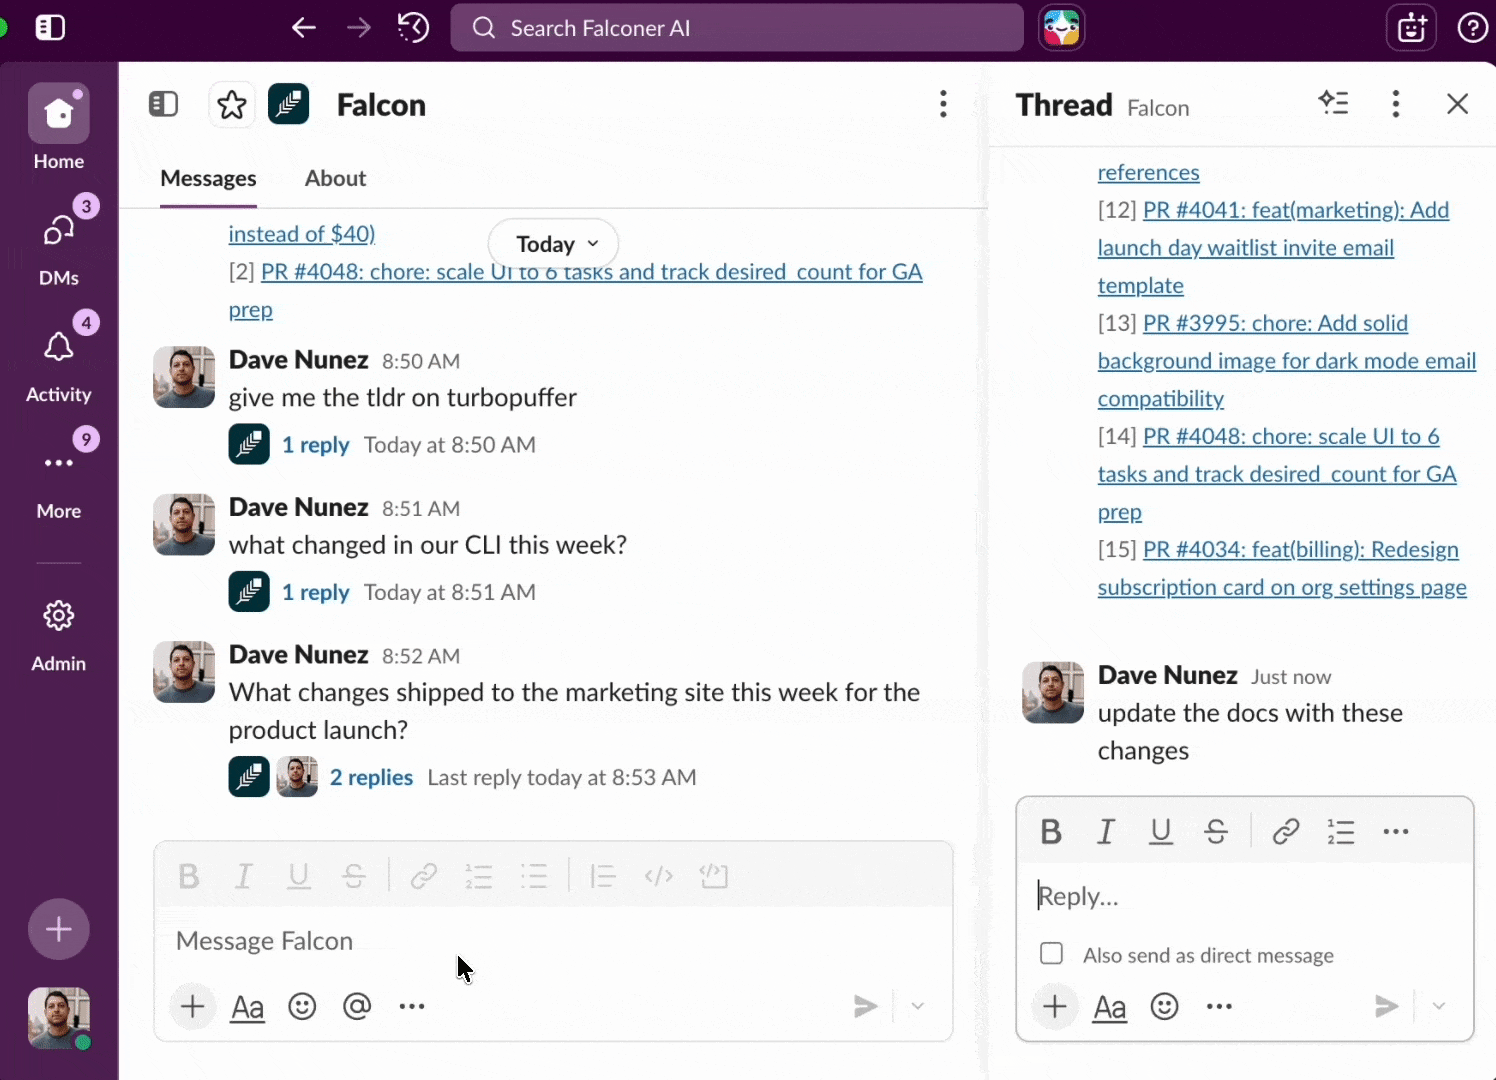The image size is (1496, 1080).
Task: Click the Search Falconer AI field
Action: click(x=737, y=28)
